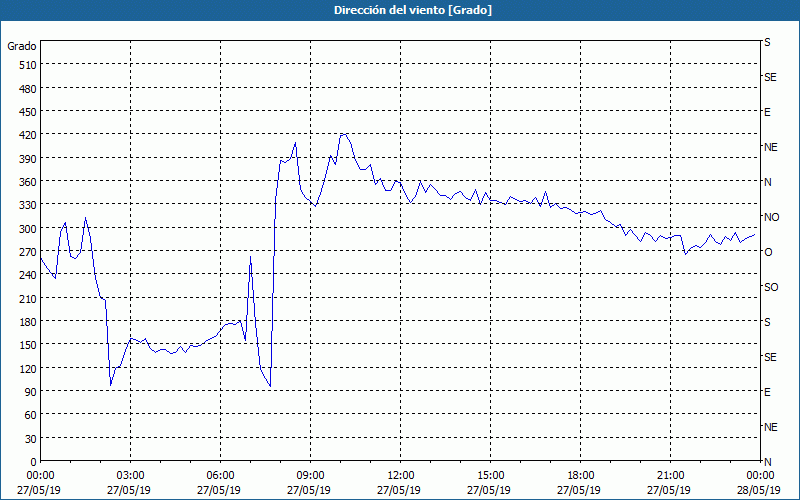Select the 27/05/19 date under 12:00

(x=399, y=490)
